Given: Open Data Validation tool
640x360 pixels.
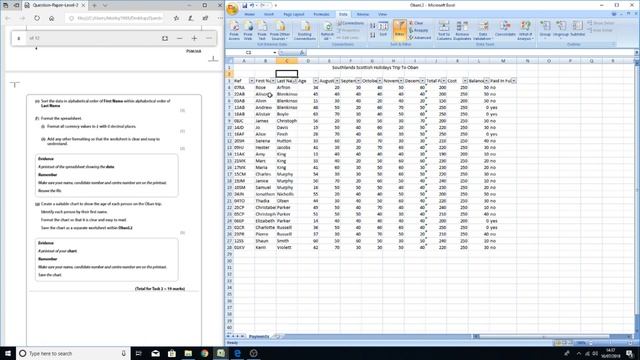Looking at the screenshot, I should (483, 30).
